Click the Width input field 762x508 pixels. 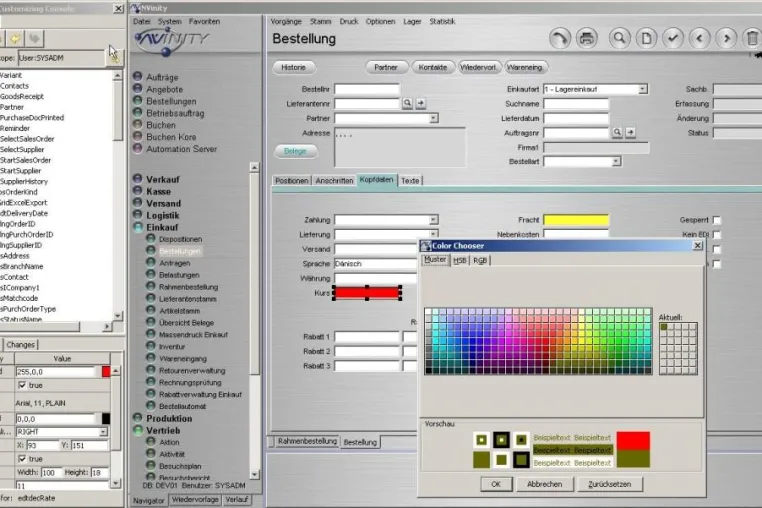pos(51,473)
